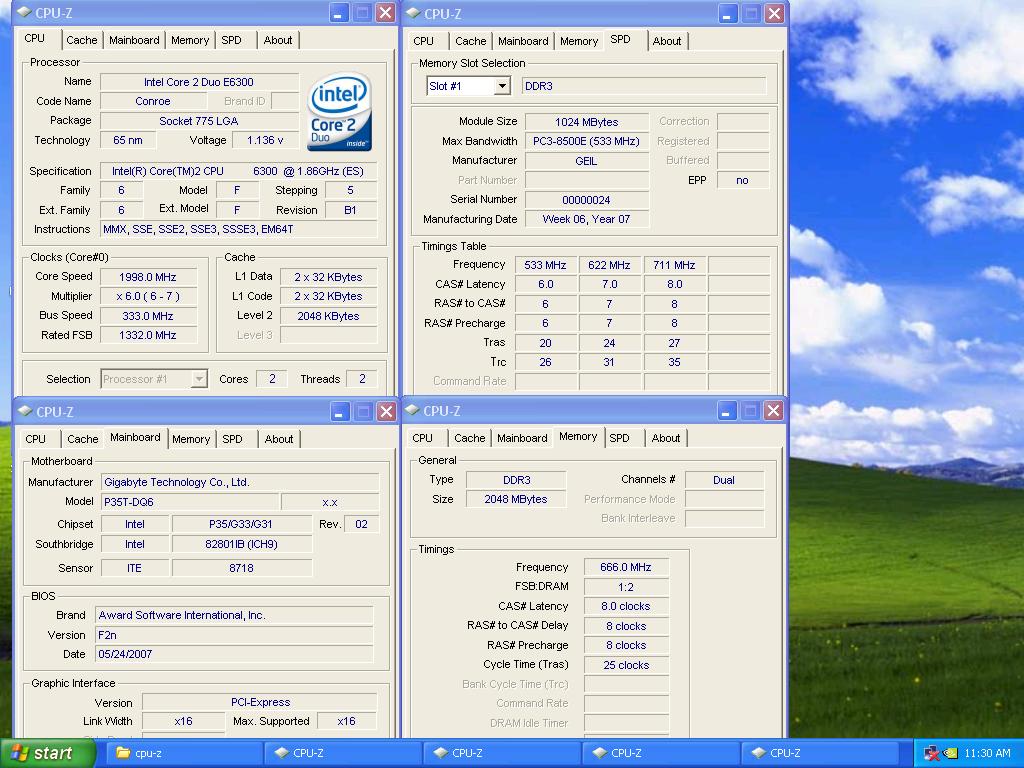Click the Package value 'Socket 775 LGA'
The height and width of the screenshot is (768, 1024).
coord(199,121)
